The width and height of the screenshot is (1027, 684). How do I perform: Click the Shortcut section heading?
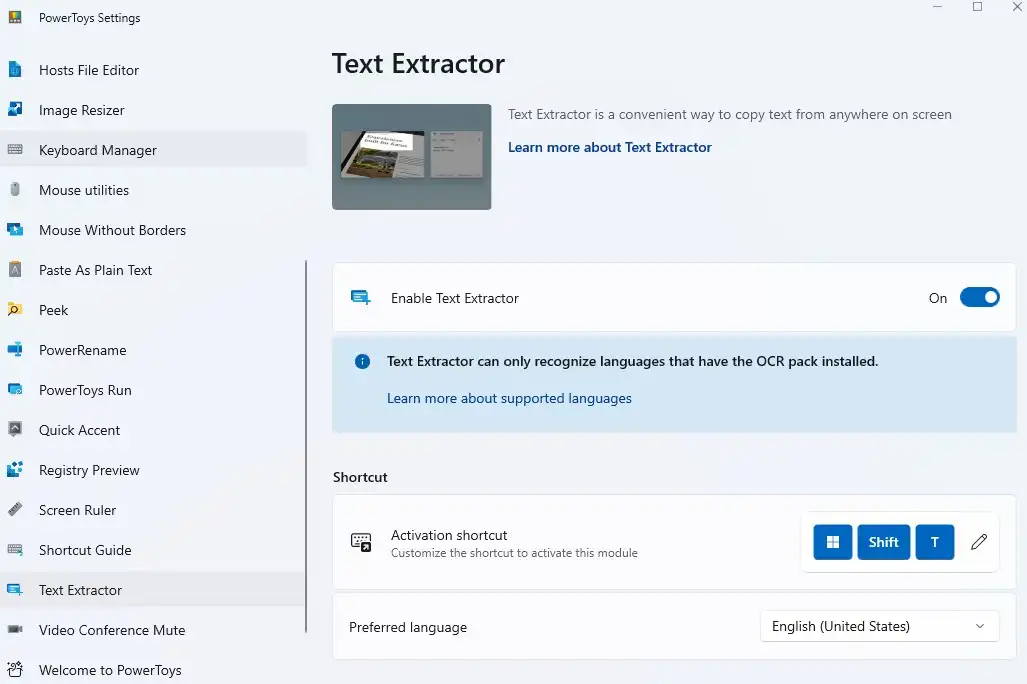tap(360, 477)
